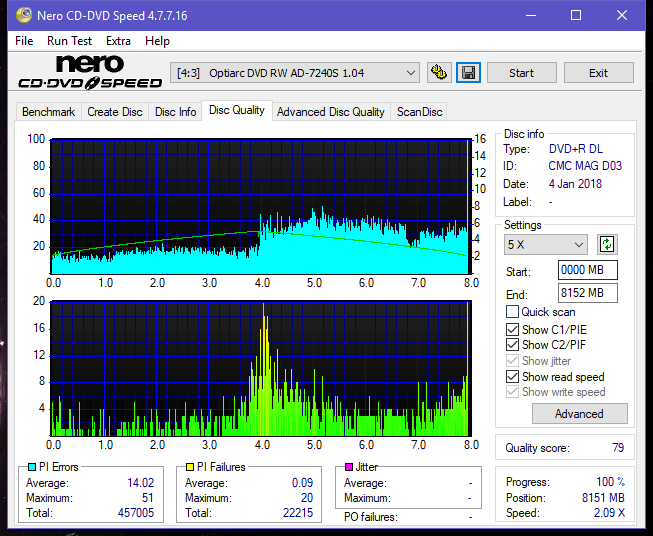Click the Quality score value 79
The height and width of the screenshot is (536, 653).
(618, 448)
